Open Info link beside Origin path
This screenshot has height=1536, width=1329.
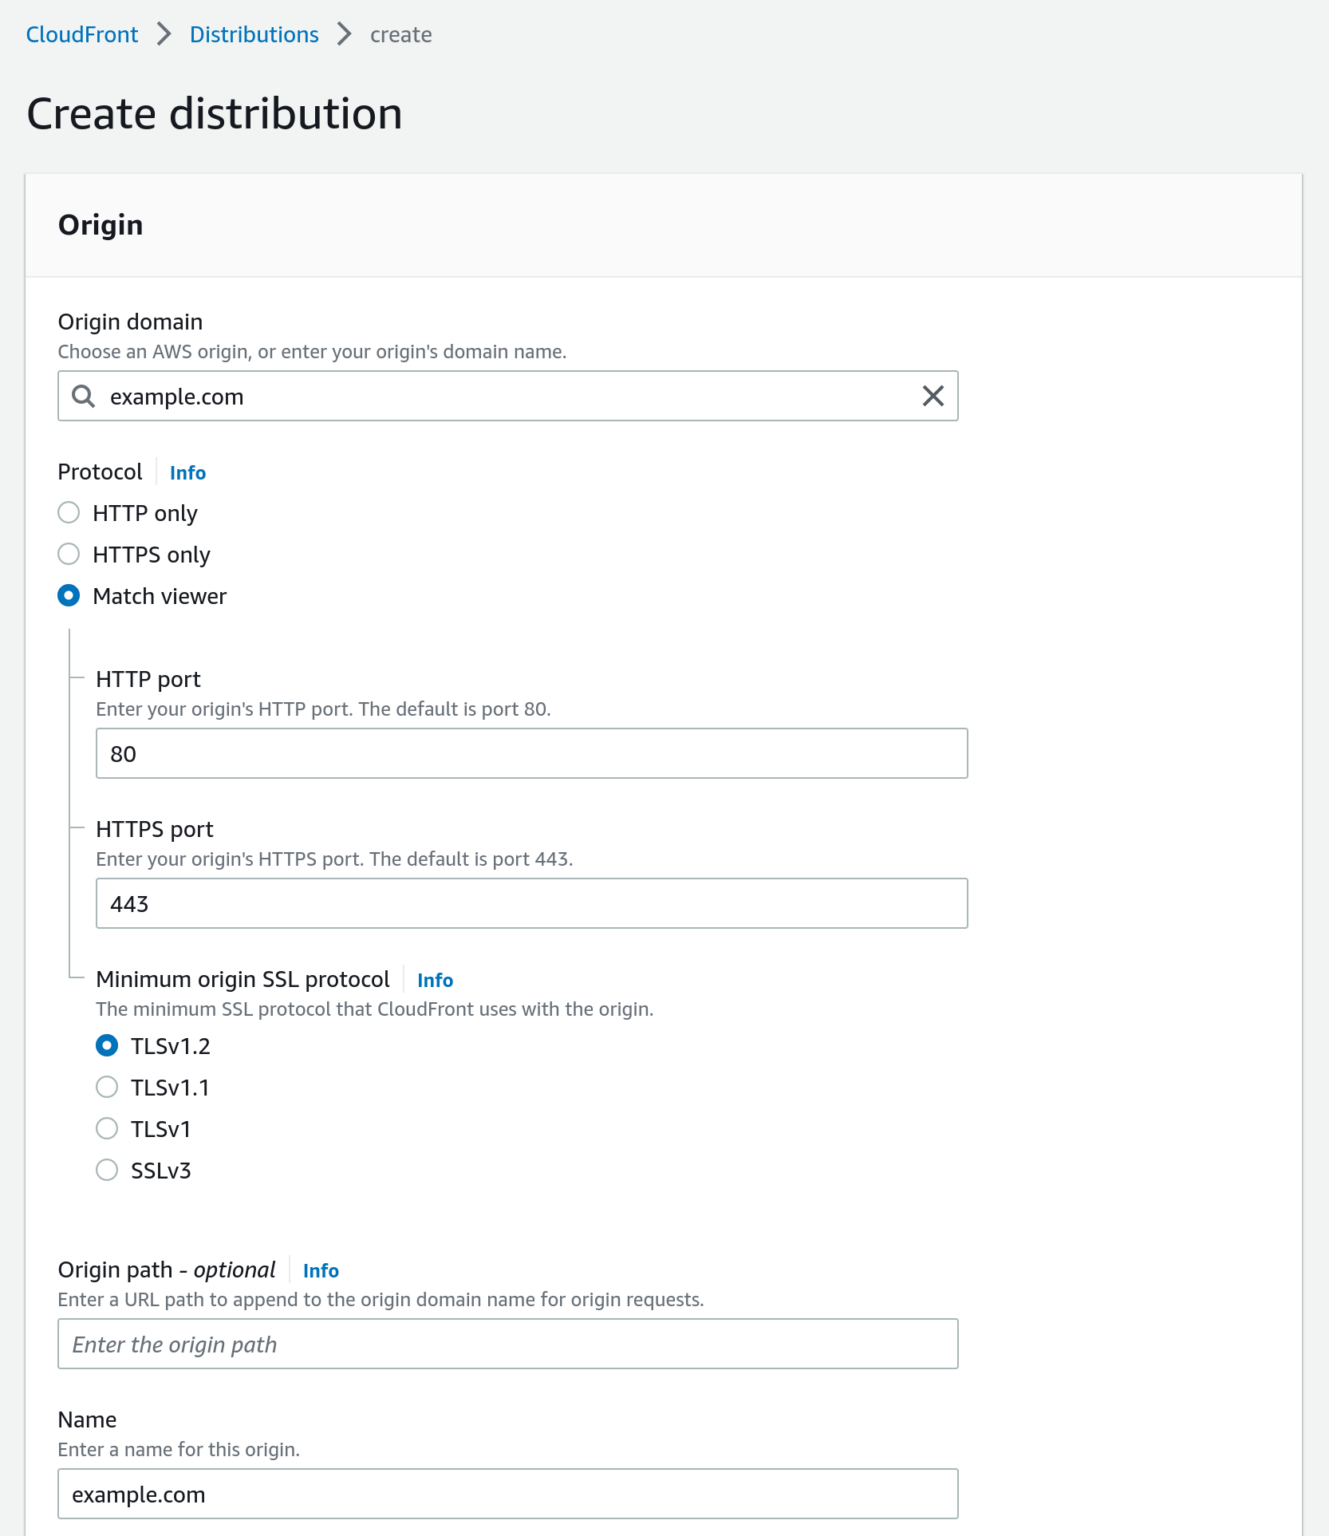[x=320, y=1271]
